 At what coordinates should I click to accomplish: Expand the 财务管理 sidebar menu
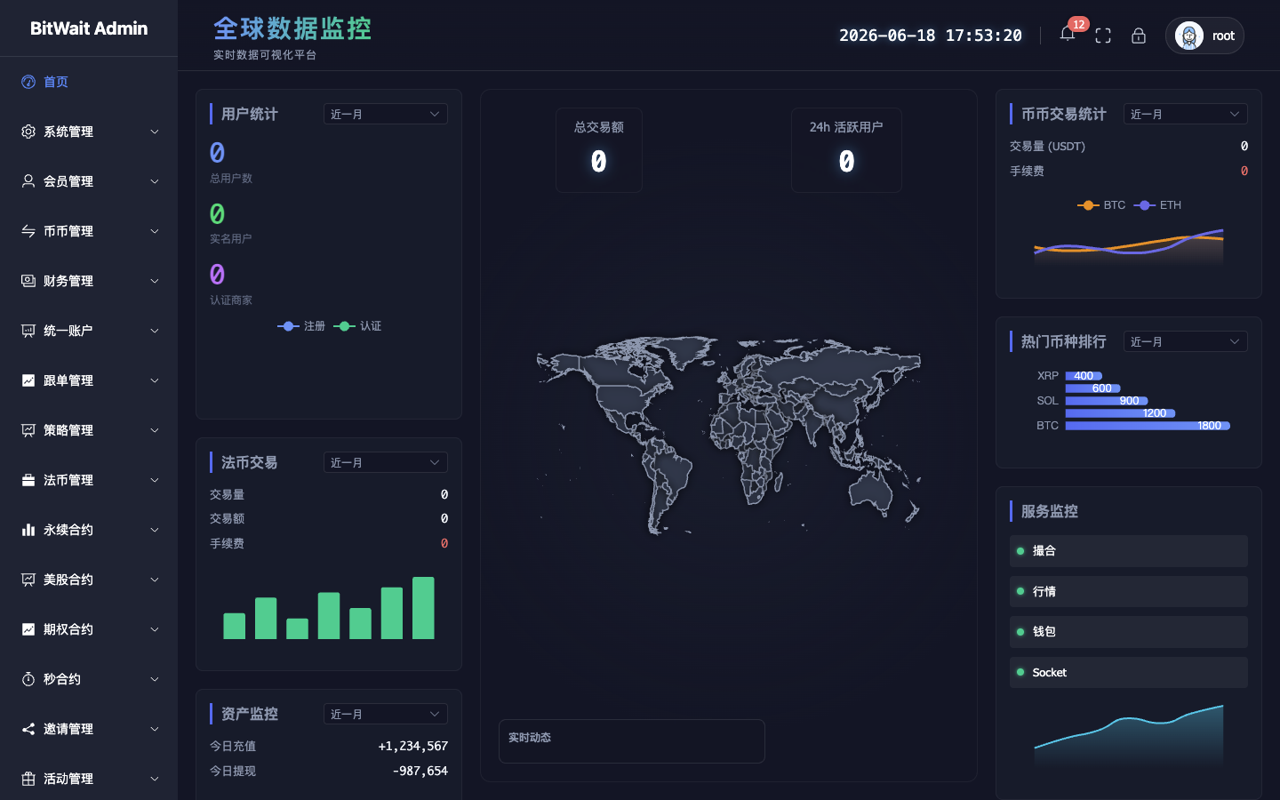(89, 281)
